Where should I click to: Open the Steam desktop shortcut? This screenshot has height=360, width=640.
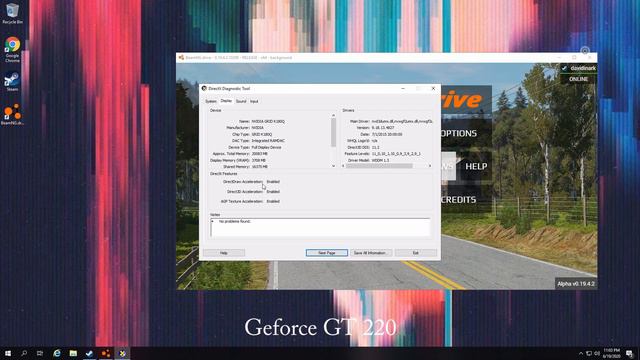pyautogui.click(x=12, y=82)
